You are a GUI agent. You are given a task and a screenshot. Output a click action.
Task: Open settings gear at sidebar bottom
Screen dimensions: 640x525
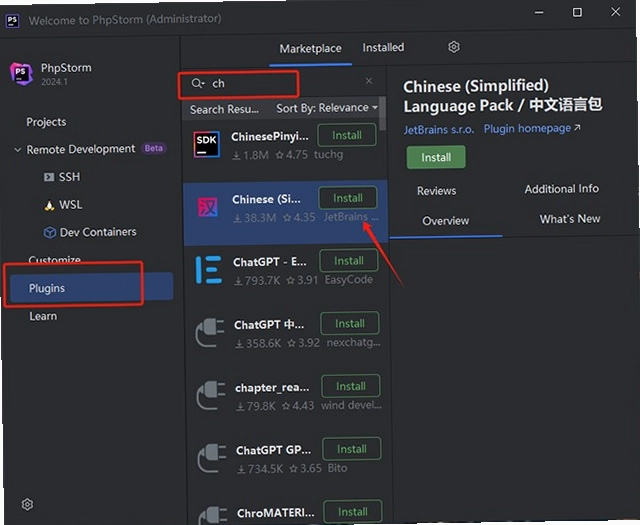tap(27, 504)
